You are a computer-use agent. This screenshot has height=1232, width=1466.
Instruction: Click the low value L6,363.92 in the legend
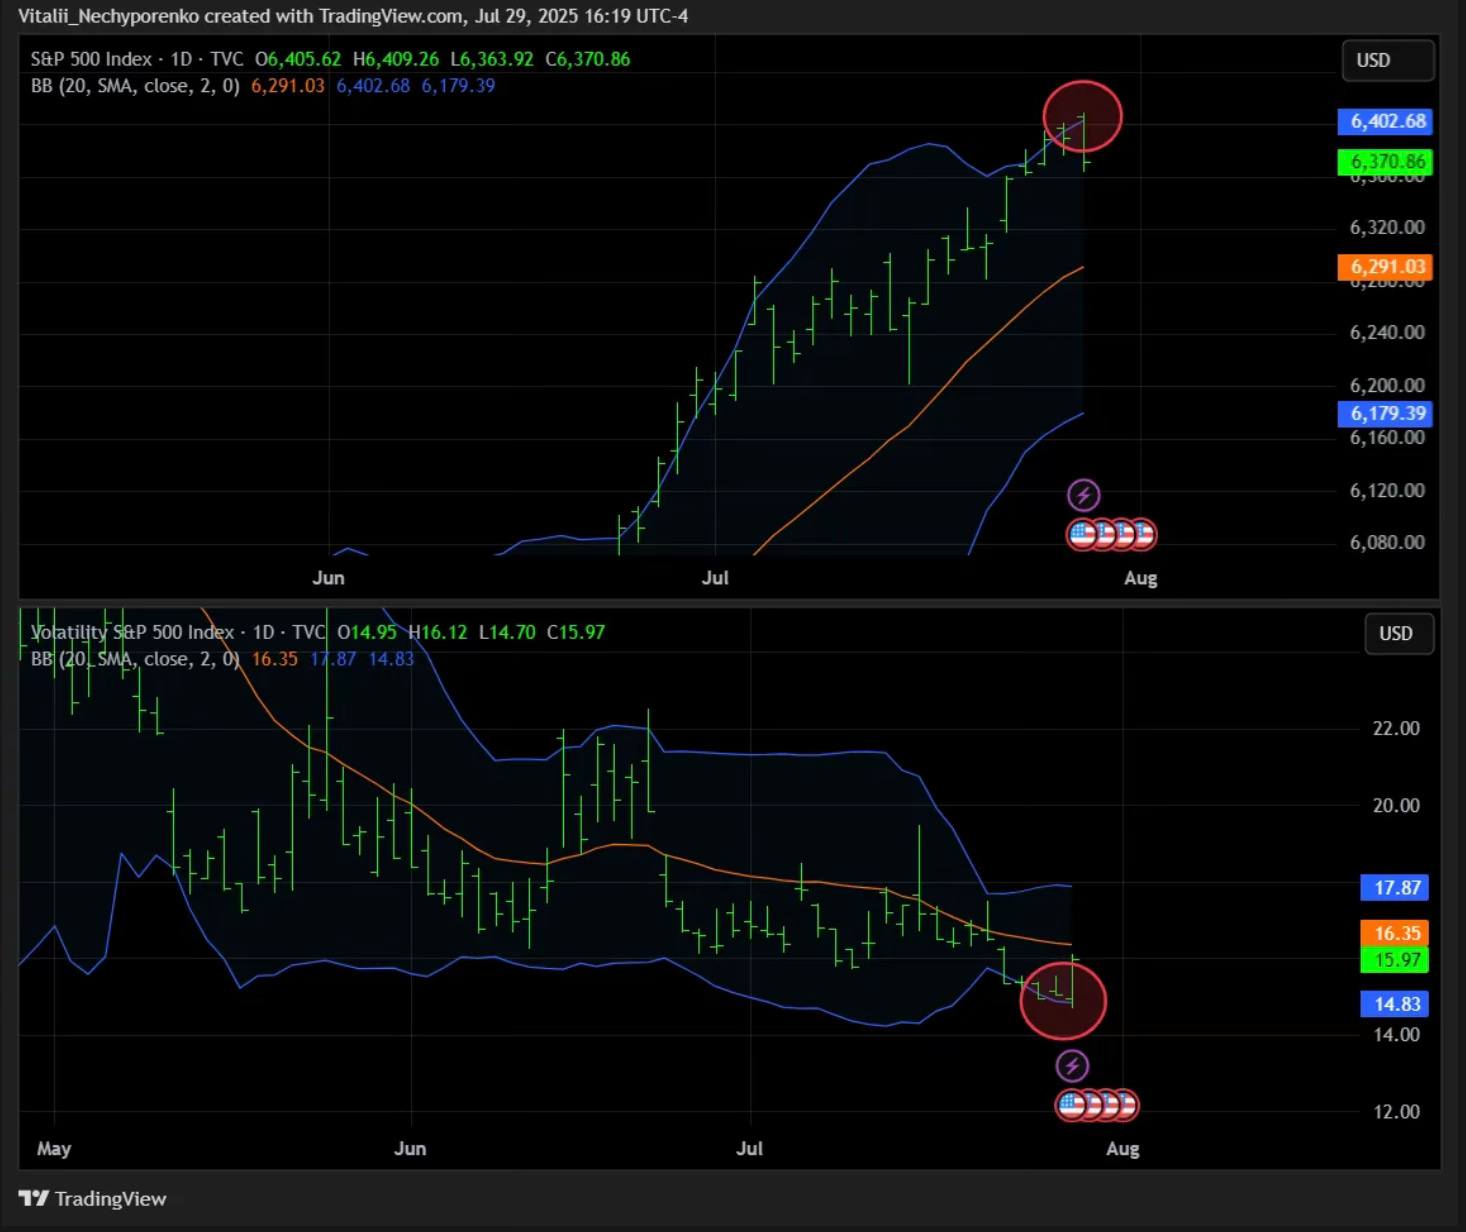click(x=492, y=59)
